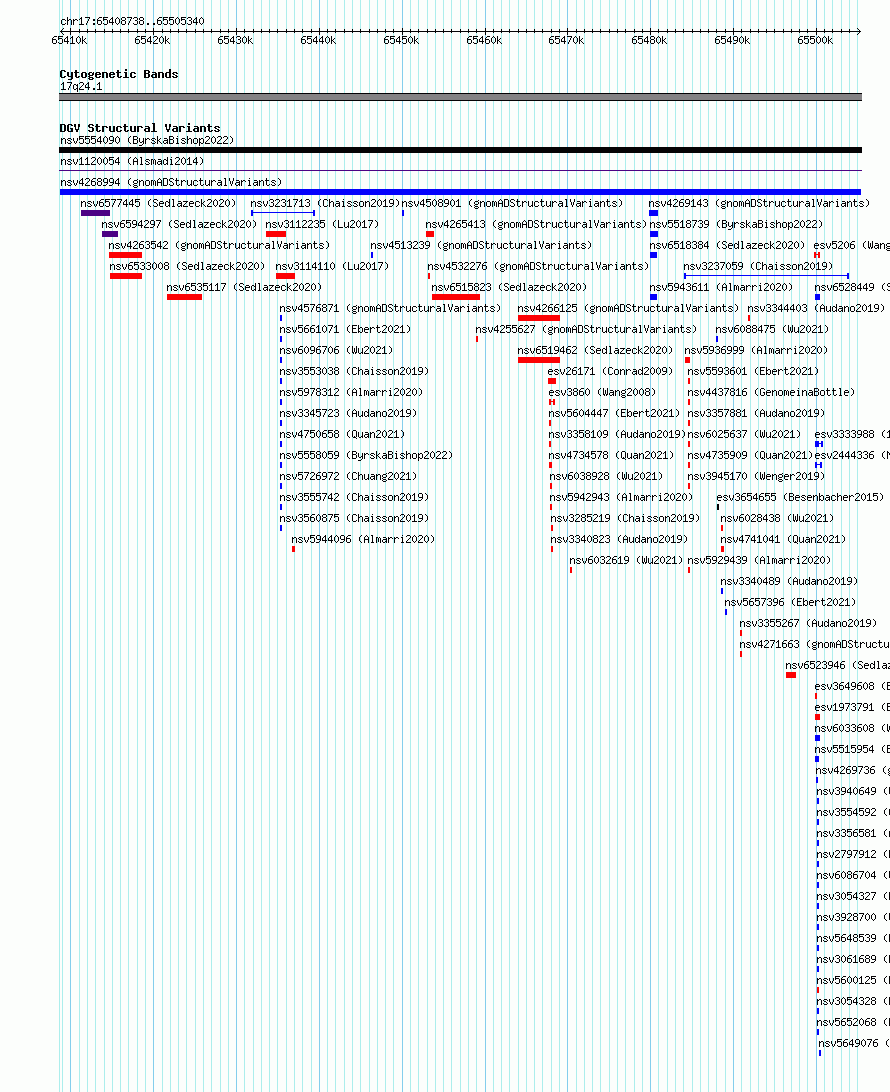Select the nsv6594297 (Sedlazeck2020) label
The image size is (890, 1092).
coord(180,224)
